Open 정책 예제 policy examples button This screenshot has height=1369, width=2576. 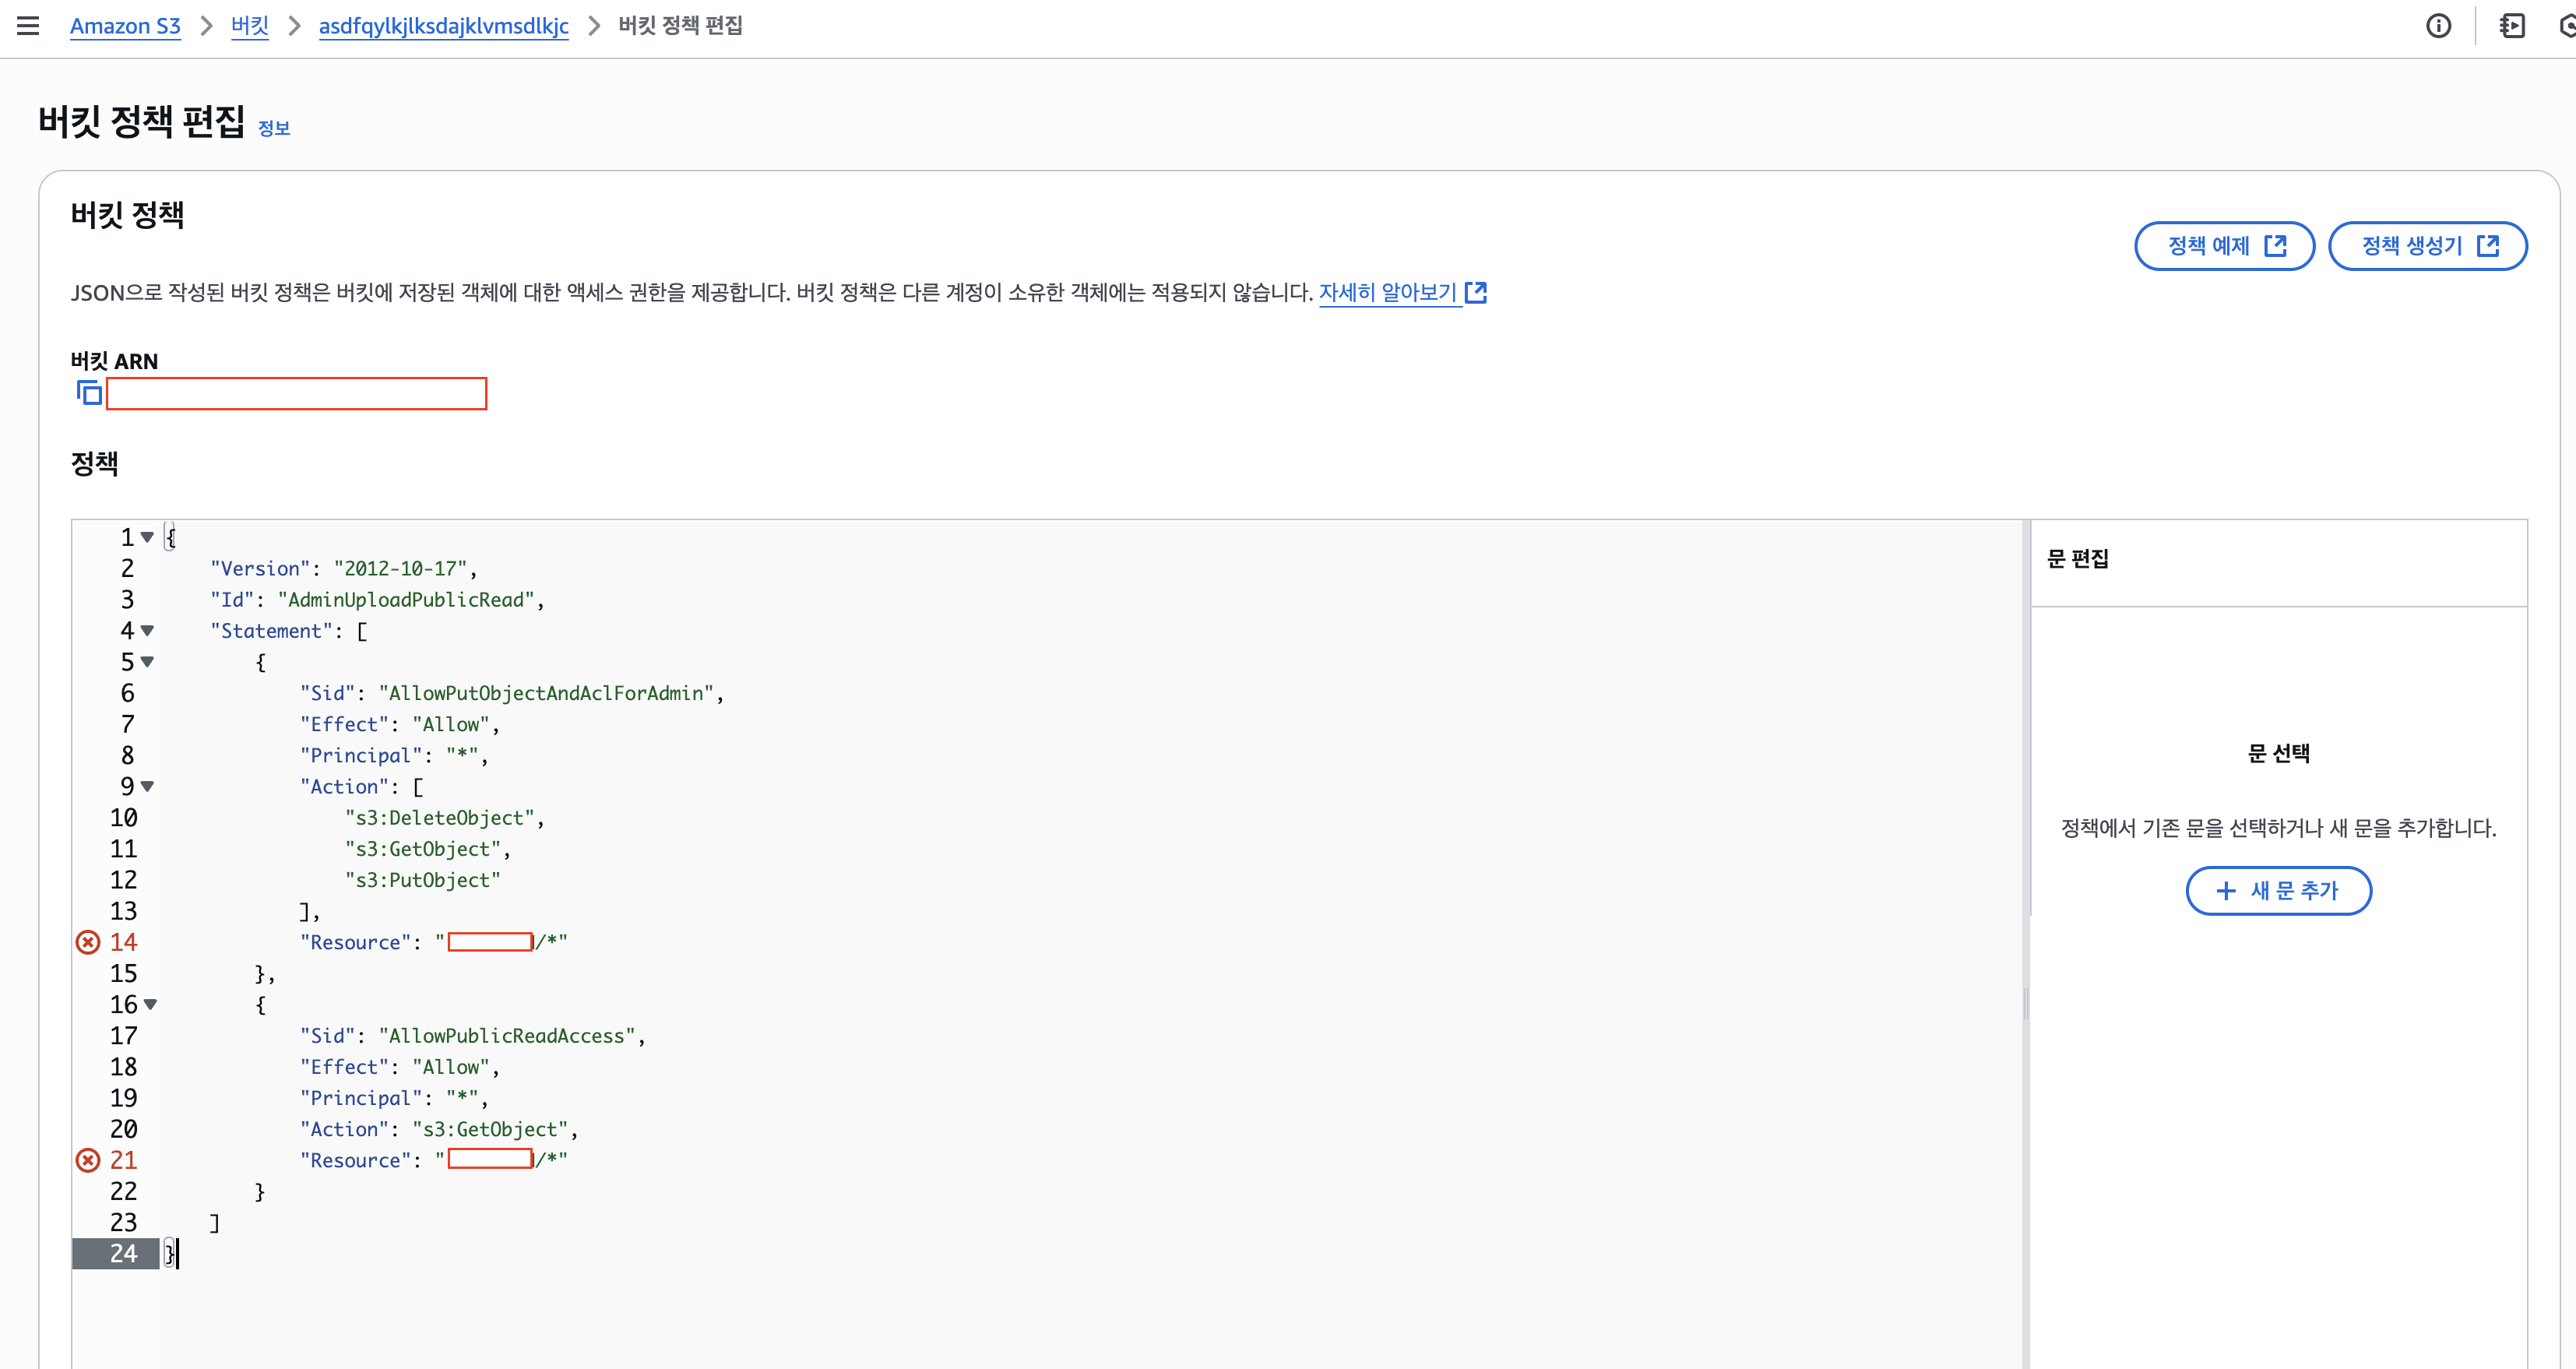pos(2224,246)
